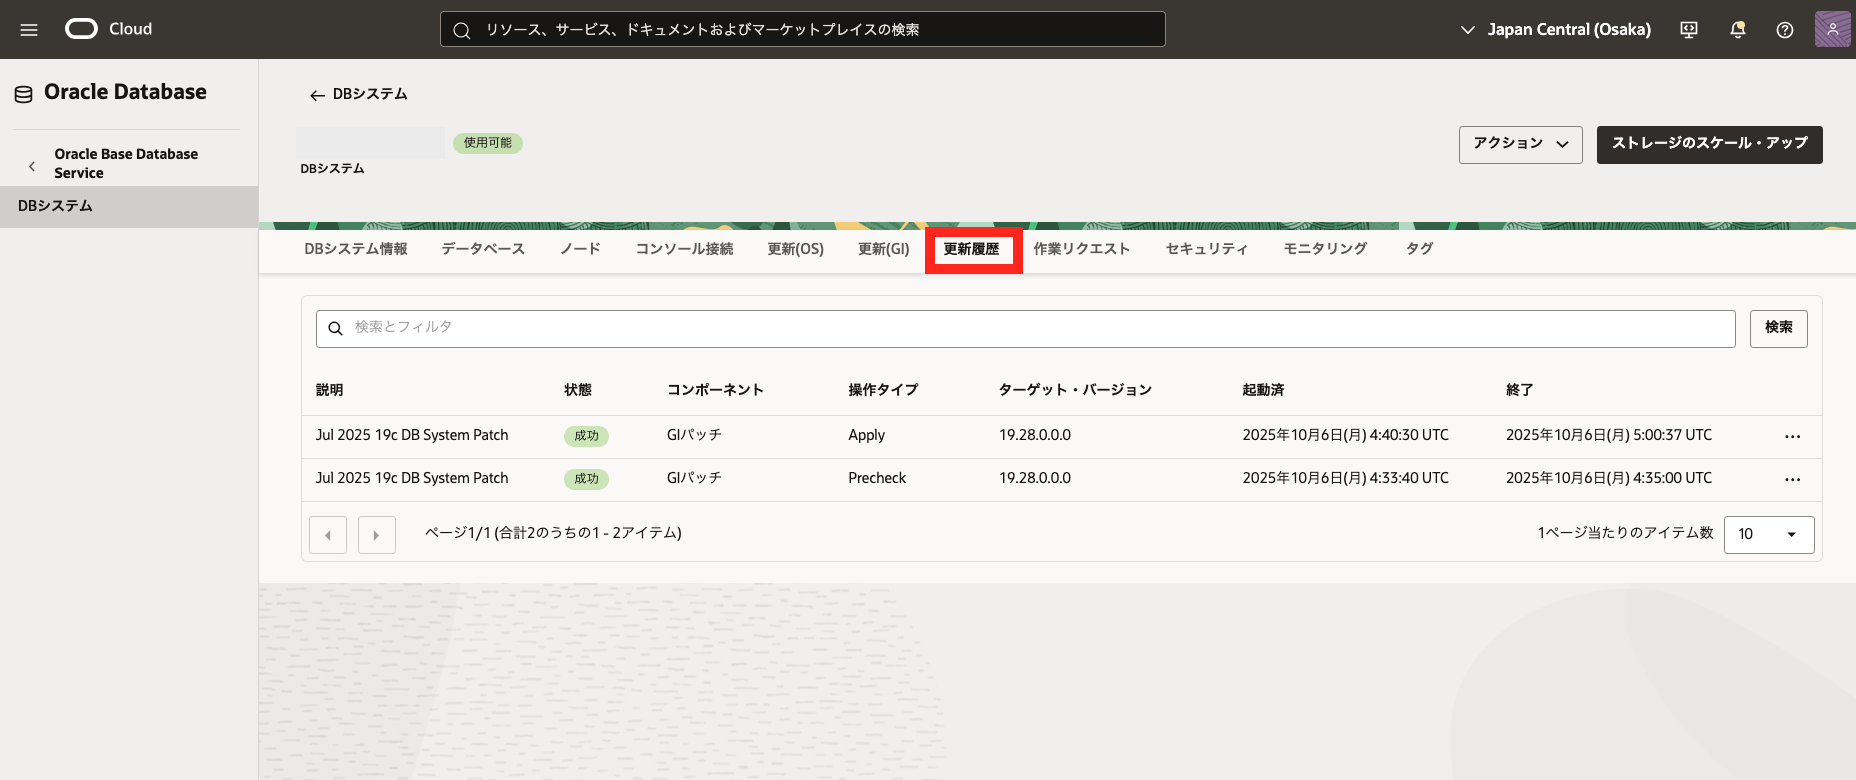Expand the アクション dropdown

coord(1520,144)
